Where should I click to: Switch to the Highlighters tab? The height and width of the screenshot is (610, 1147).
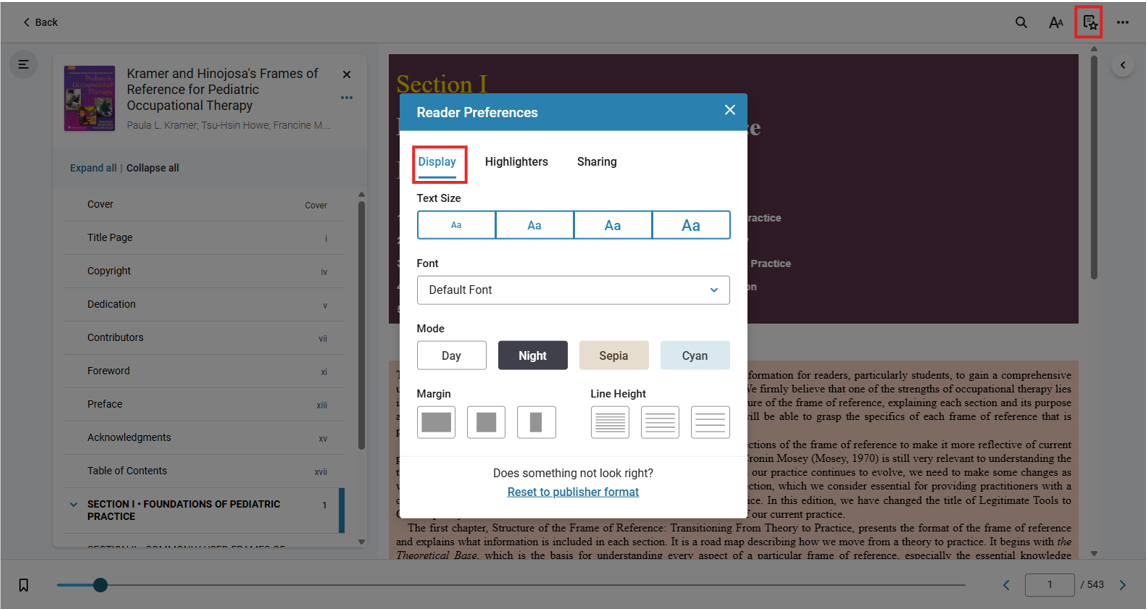(516, 162)
